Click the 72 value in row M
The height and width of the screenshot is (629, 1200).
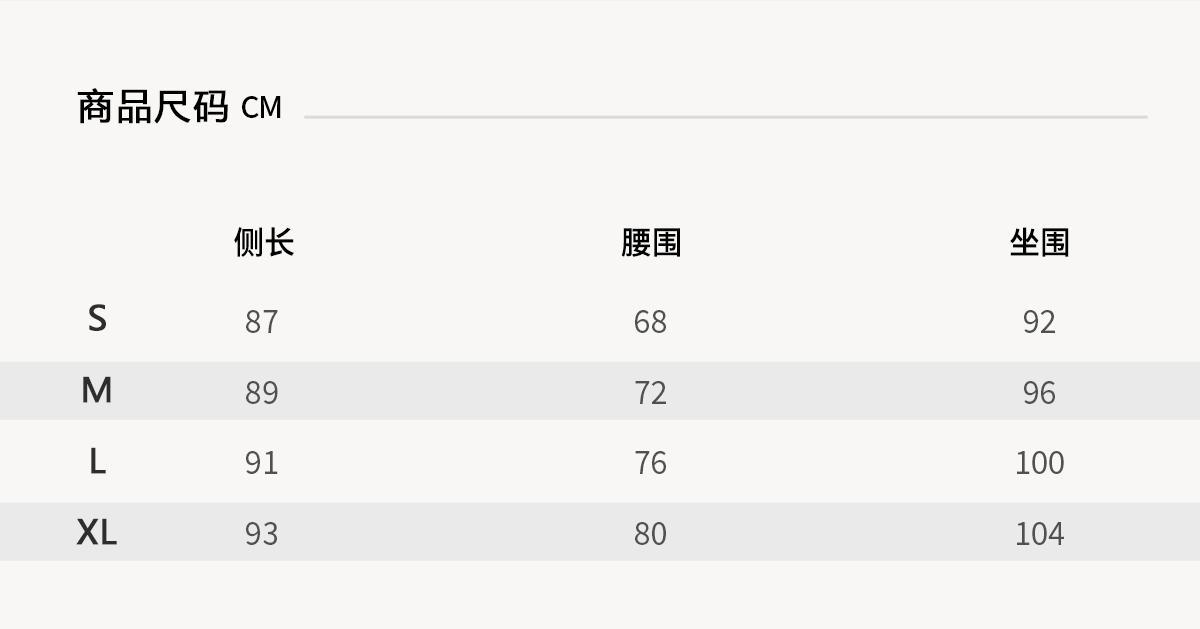[650, 393]
